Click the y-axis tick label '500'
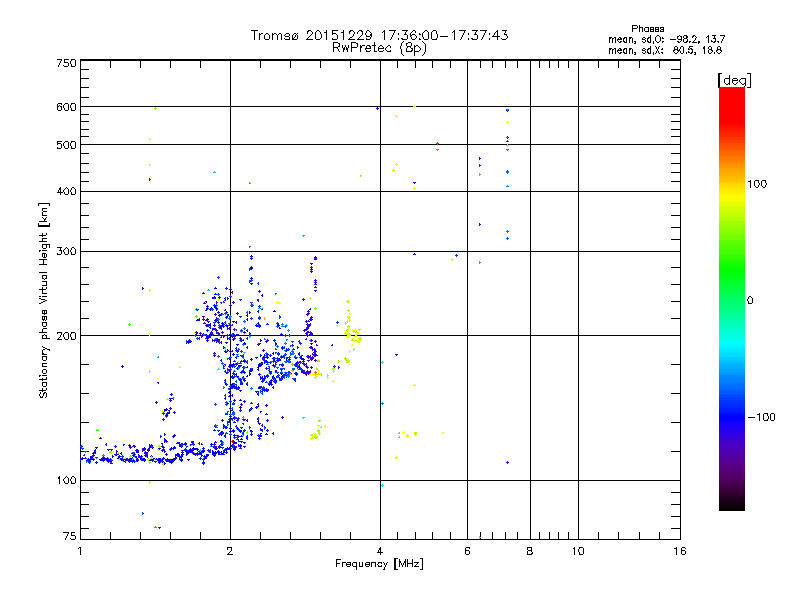The height and width of the screenshot is (600, 800). pos(66,145)
